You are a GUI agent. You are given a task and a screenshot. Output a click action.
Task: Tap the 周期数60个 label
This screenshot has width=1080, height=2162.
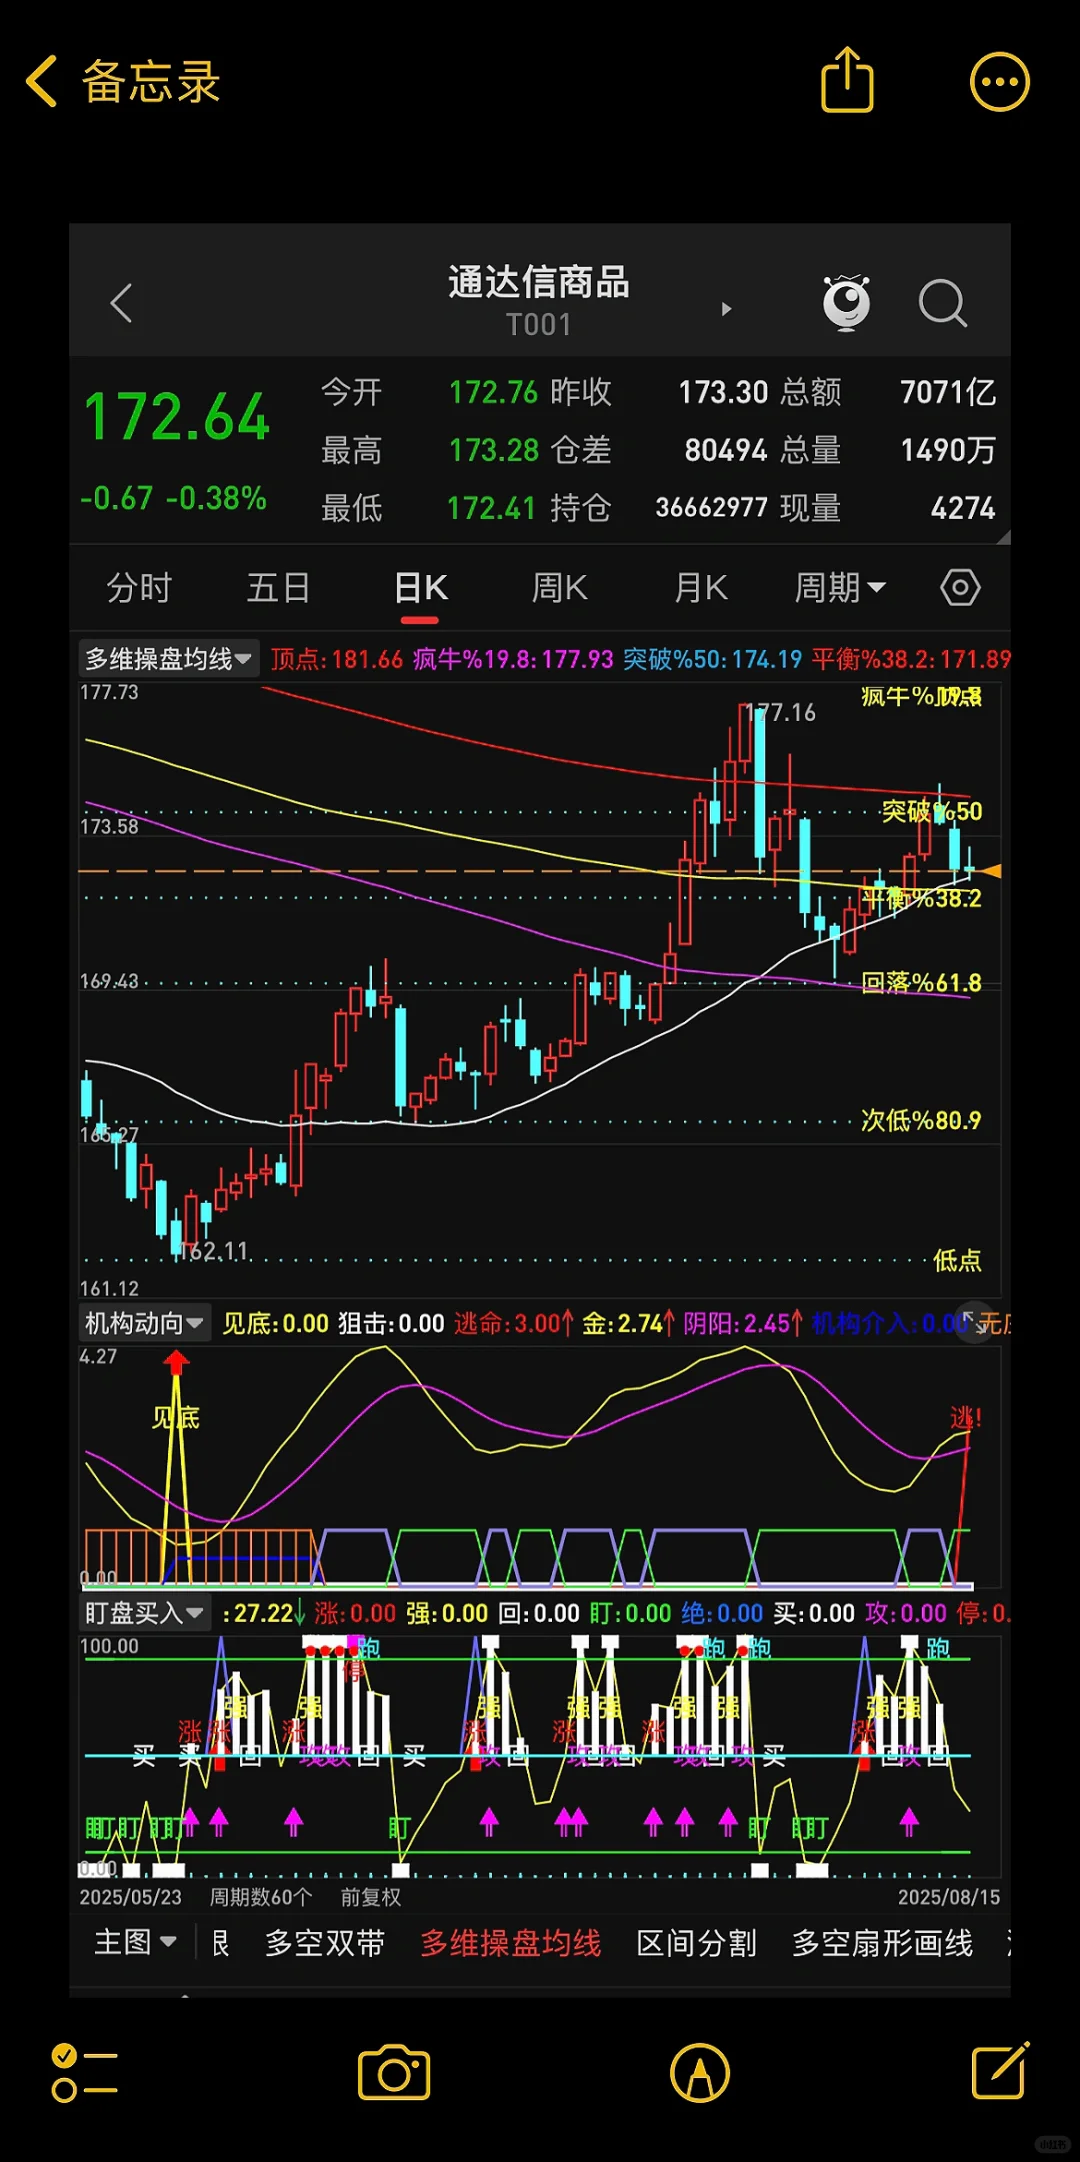coord(260,1897)
